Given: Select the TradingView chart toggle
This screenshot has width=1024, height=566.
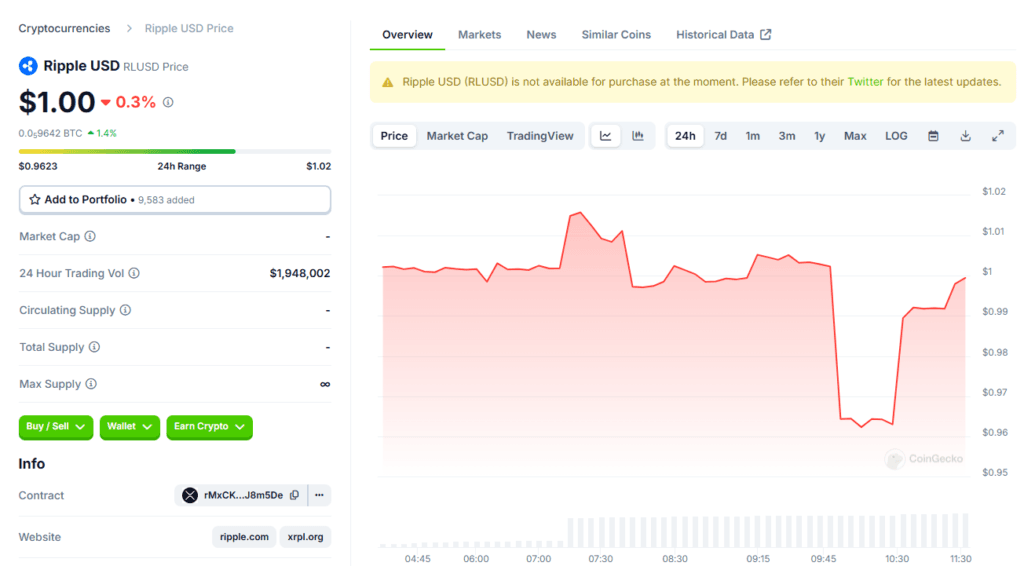Looking at the screenshot, I should pyautogui.click(x=540, y=136).
